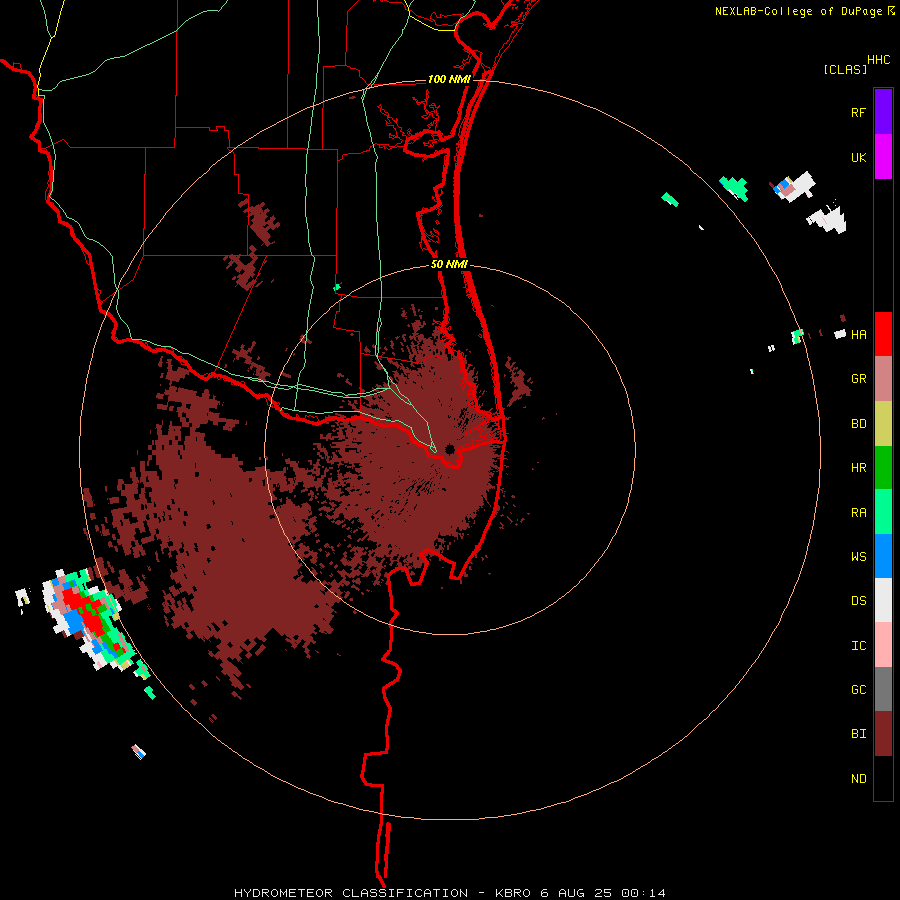Click the "RA" legend label
The image size is (900, 900).
click(858, 513)
